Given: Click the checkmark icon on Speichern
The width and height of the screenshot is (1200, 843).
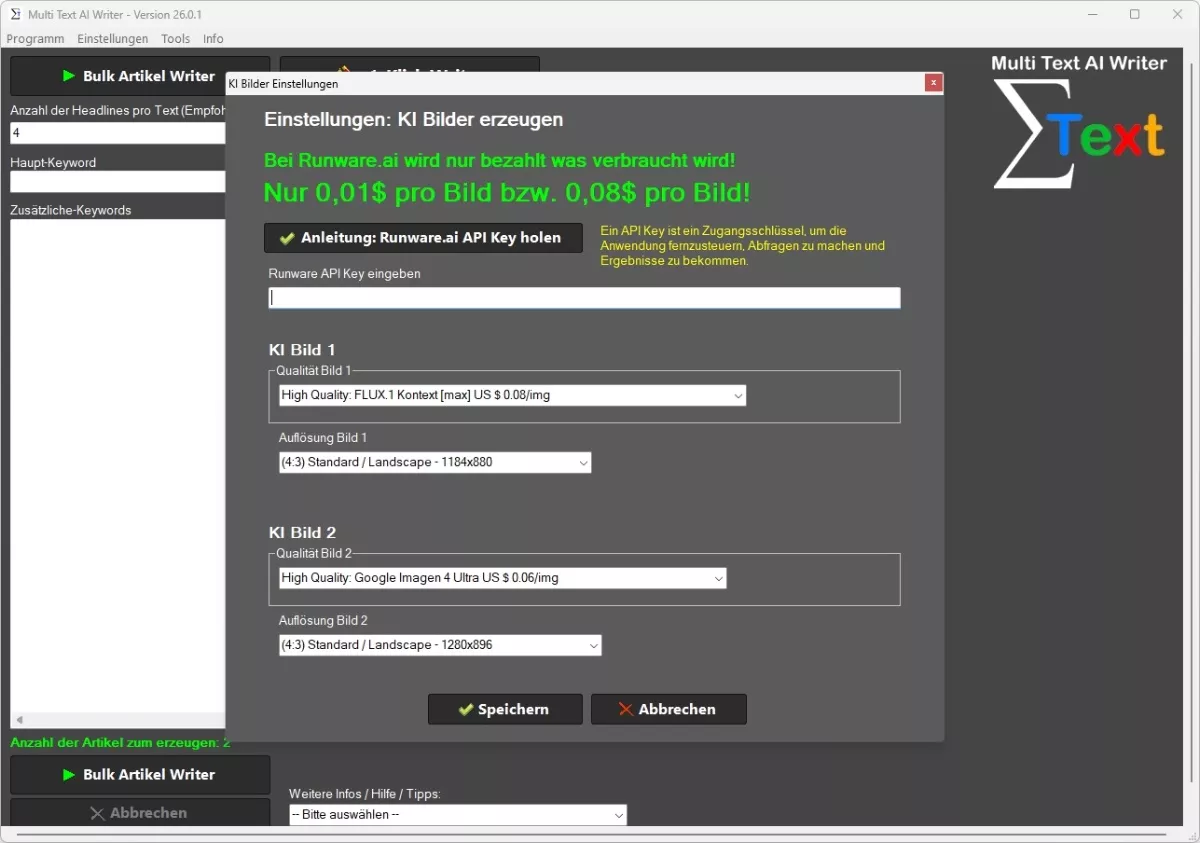Looking at the screenshot, I should pyautogui.click(x=465, y=709).
